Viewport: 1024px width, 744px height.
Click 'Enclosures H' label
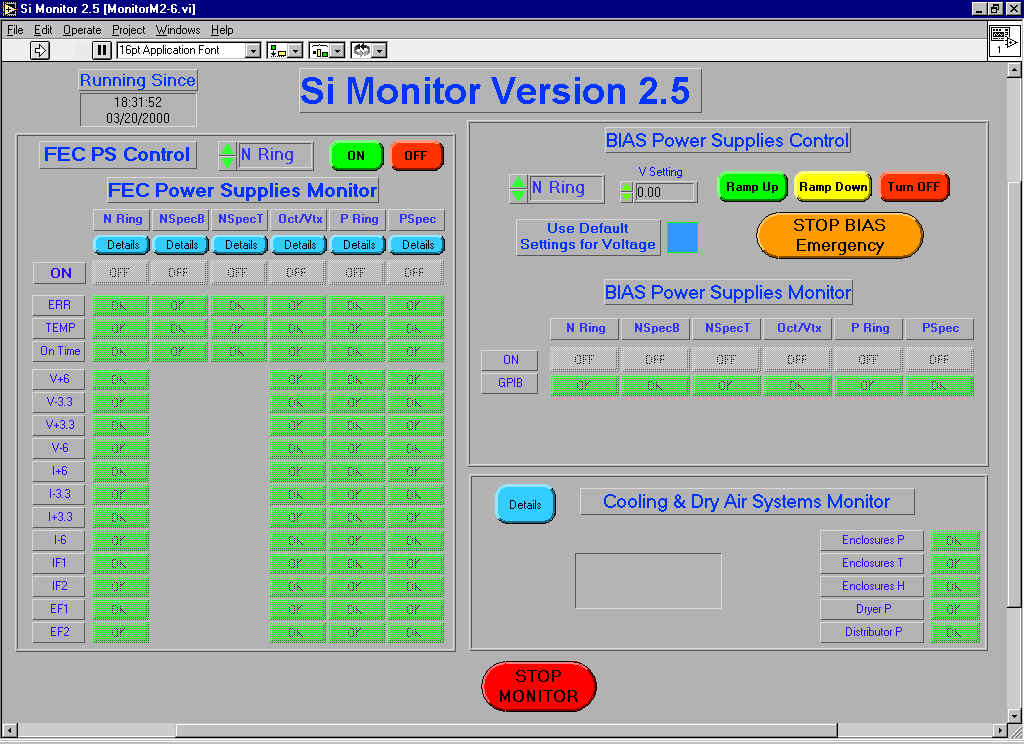pyautogui.click(x=872, y=586)
